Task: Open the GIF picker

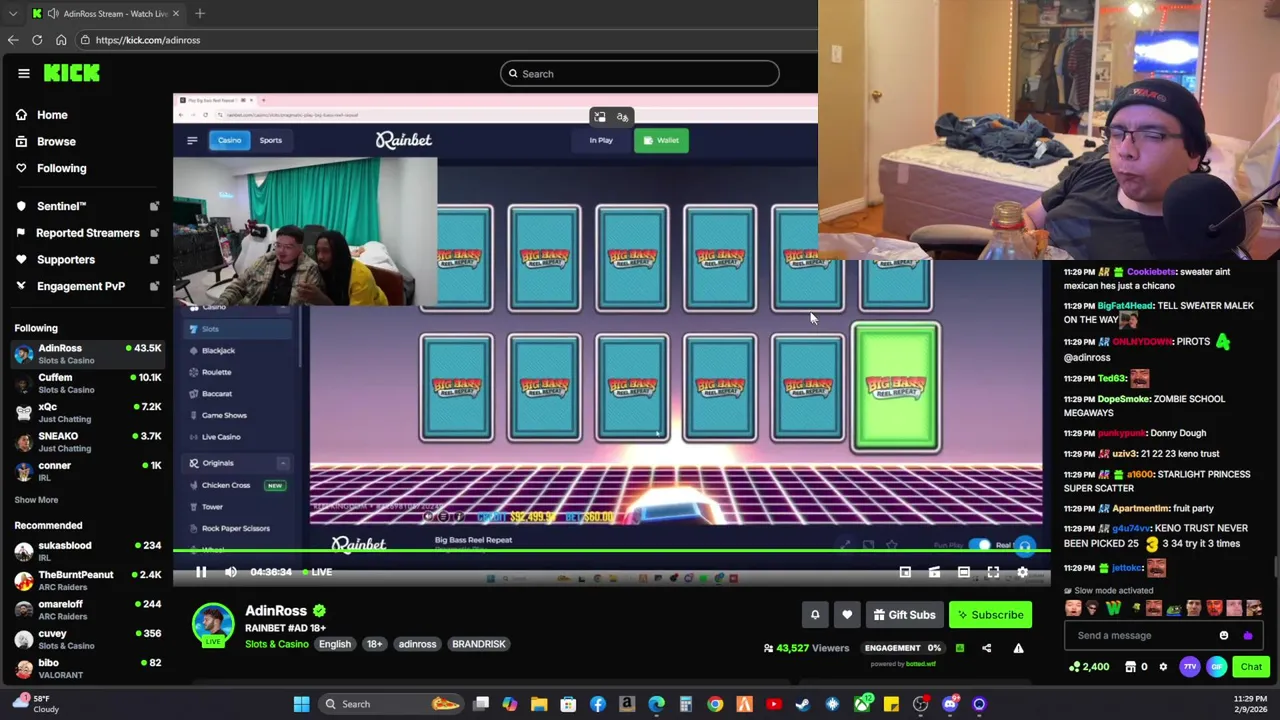Action: pos(1216,667)
